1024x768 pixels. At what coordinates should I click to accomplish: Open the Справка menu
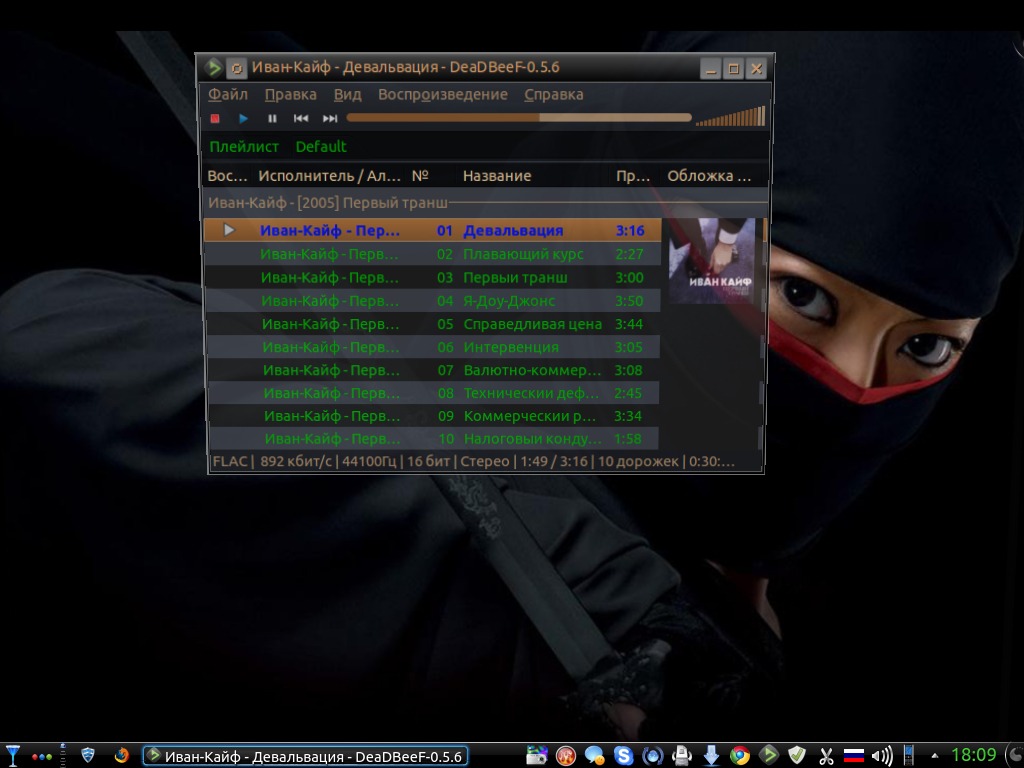(x=554, y=95)
